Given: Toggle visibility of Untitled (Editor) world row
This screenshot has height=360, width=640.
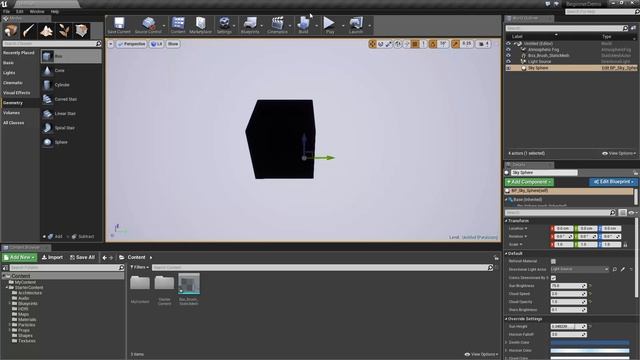Looking at the screenshot, I should (x=508, y=43).
